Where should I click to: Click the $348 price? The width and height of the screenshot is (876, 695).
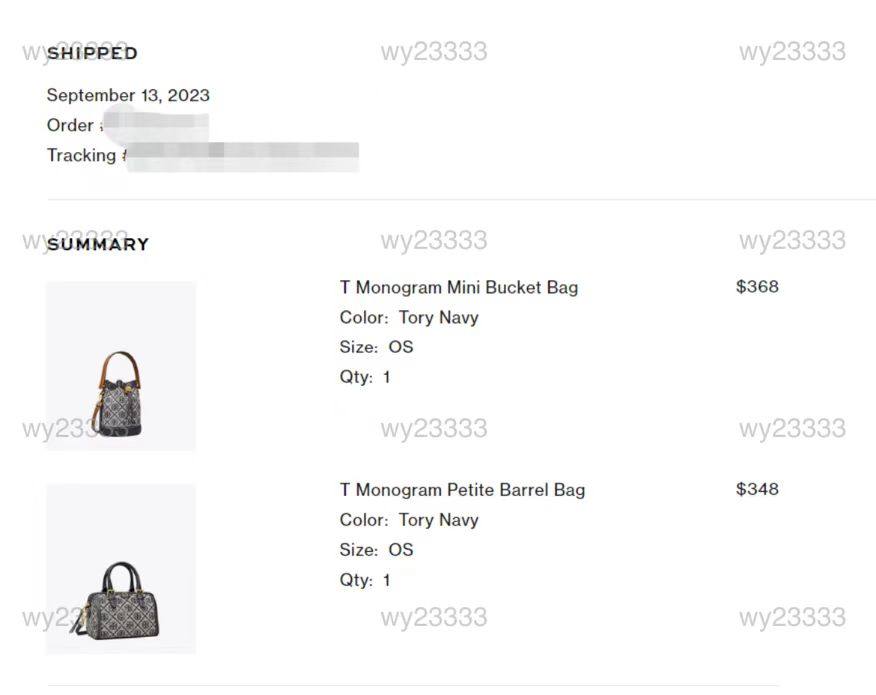(757, 489)
